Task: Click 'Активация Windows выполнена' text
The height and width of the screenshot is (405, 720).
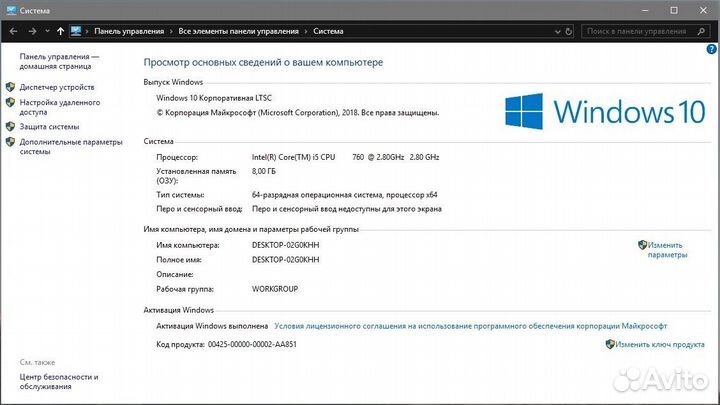Action: [212, 326]
